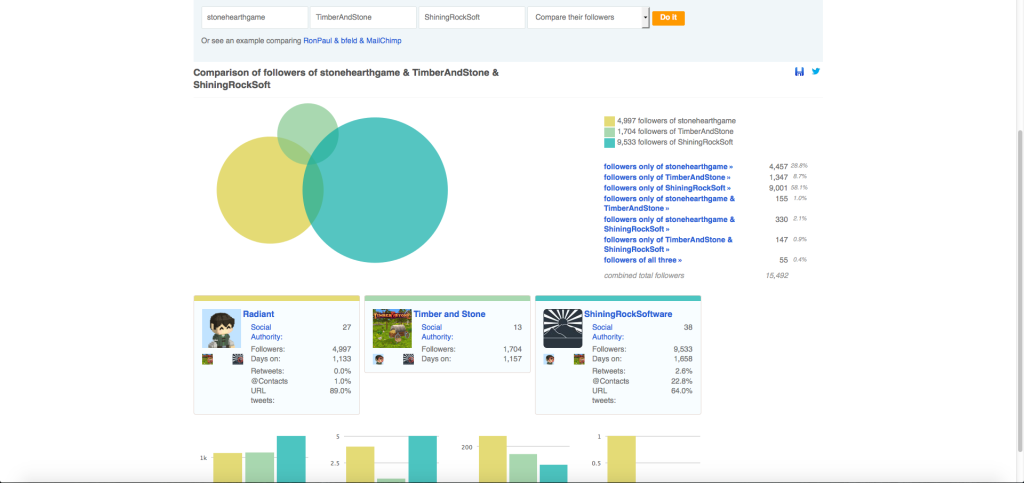Open 'followers only of stonehearthgame' link
The height and width of the screenshot is (483, 1024).
[x=668, y=167]
